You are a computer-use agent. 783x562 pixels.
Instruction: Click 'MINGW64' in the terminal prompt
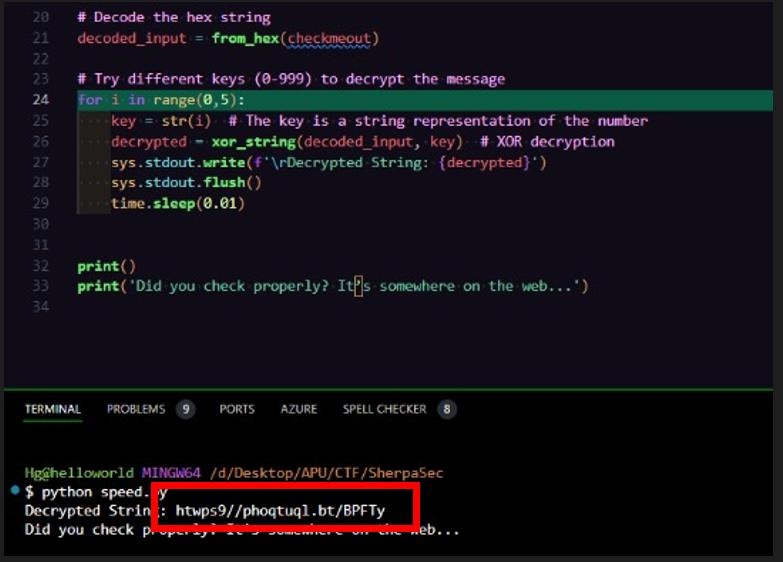(x=171, y=473)
